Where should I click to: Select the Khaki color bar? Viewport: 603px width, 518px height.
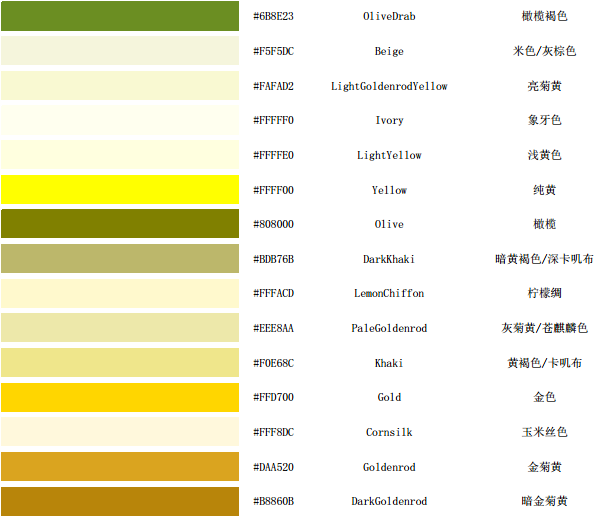(x=120, y=363)
